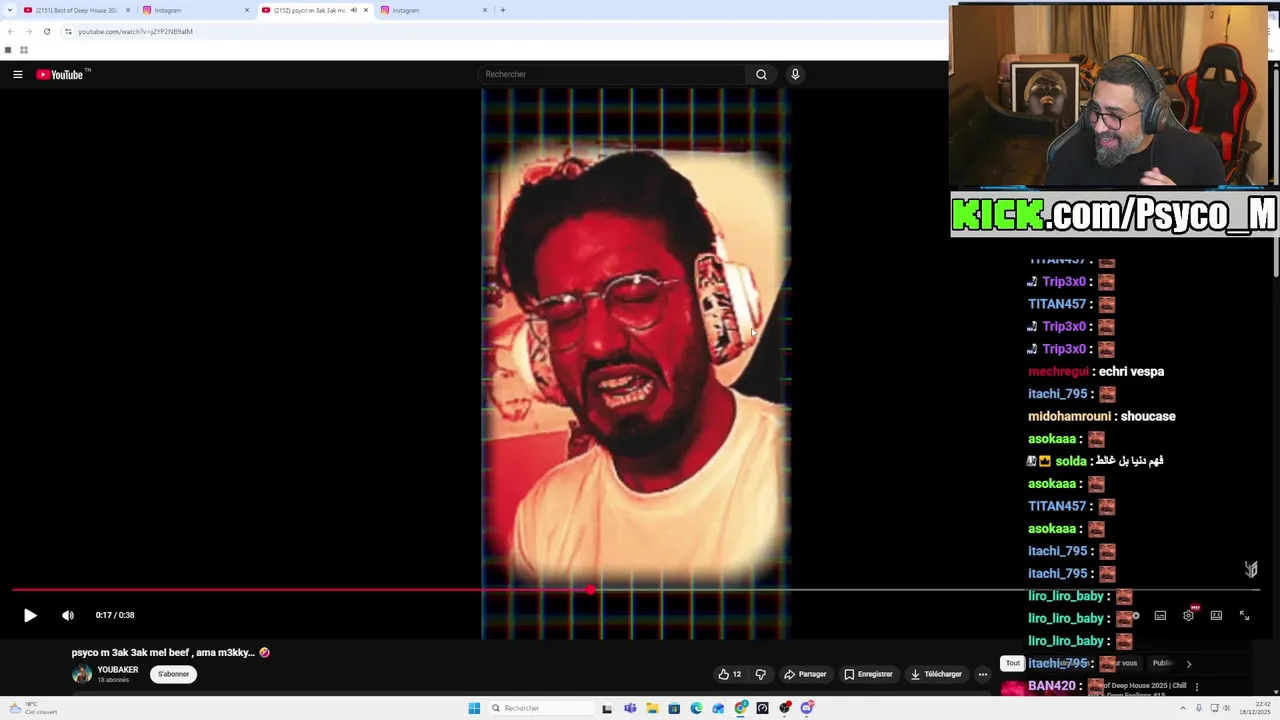
Task: Play the paused video
Action: [30, 615]
